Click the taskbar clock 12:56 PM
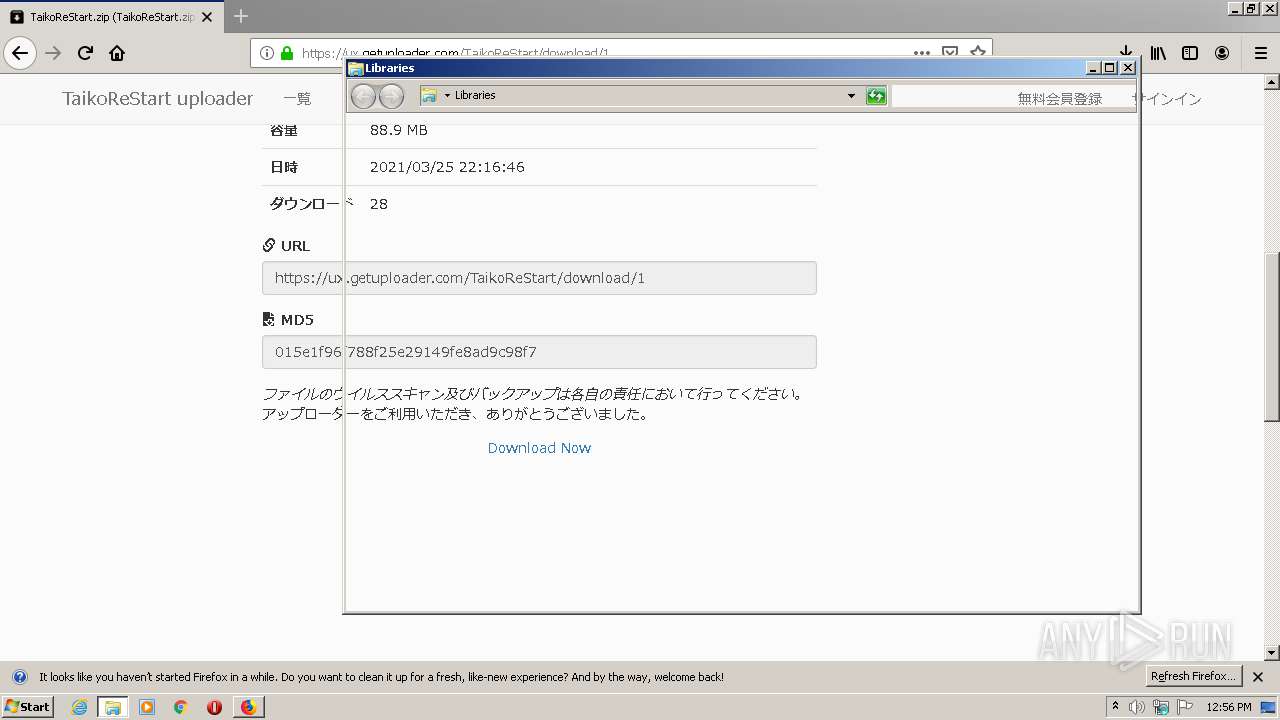Image resolution: width=1280 pixels, height=720 pixels. [x=1229, y=707]
